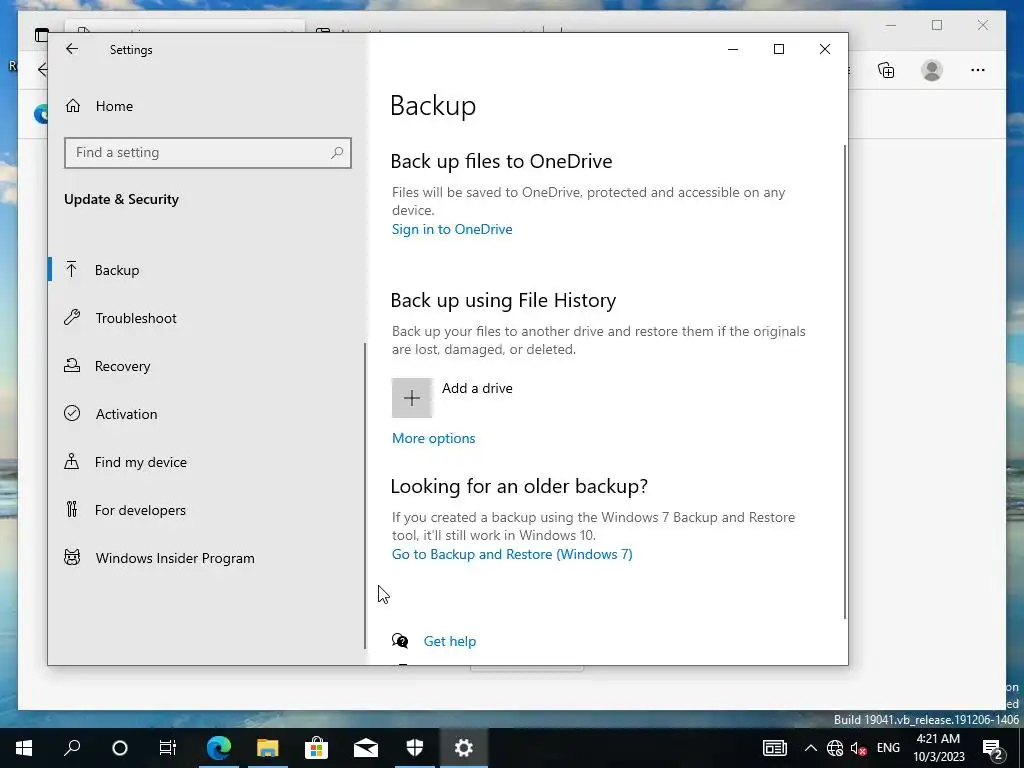
Task: Open the Windows Start menu
Action: pyautogui.click(x=24, y=748)
